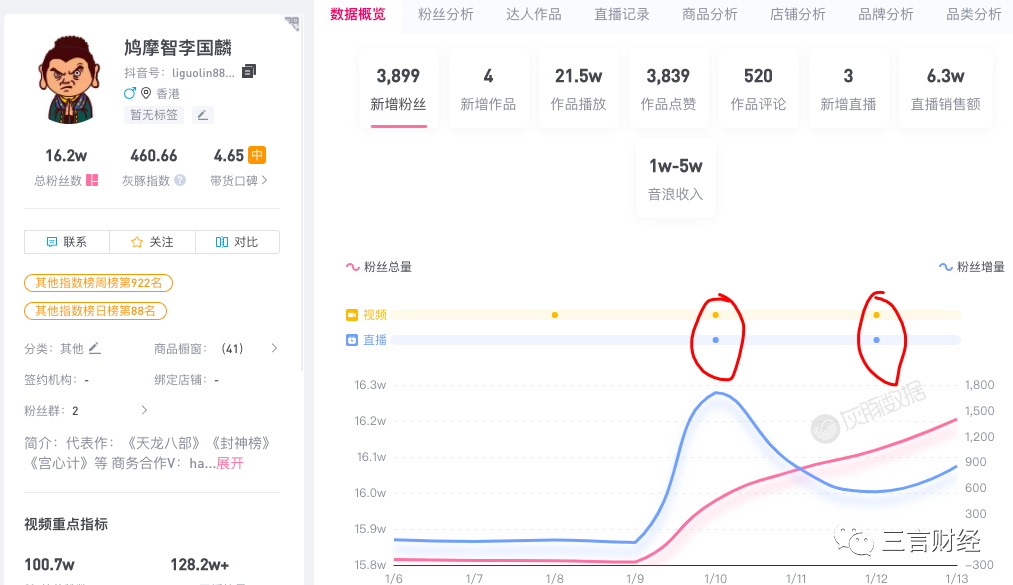This screenshot has height=585, width=1013.
Task: Click the 对比 compare button
Action: [237, 241]
